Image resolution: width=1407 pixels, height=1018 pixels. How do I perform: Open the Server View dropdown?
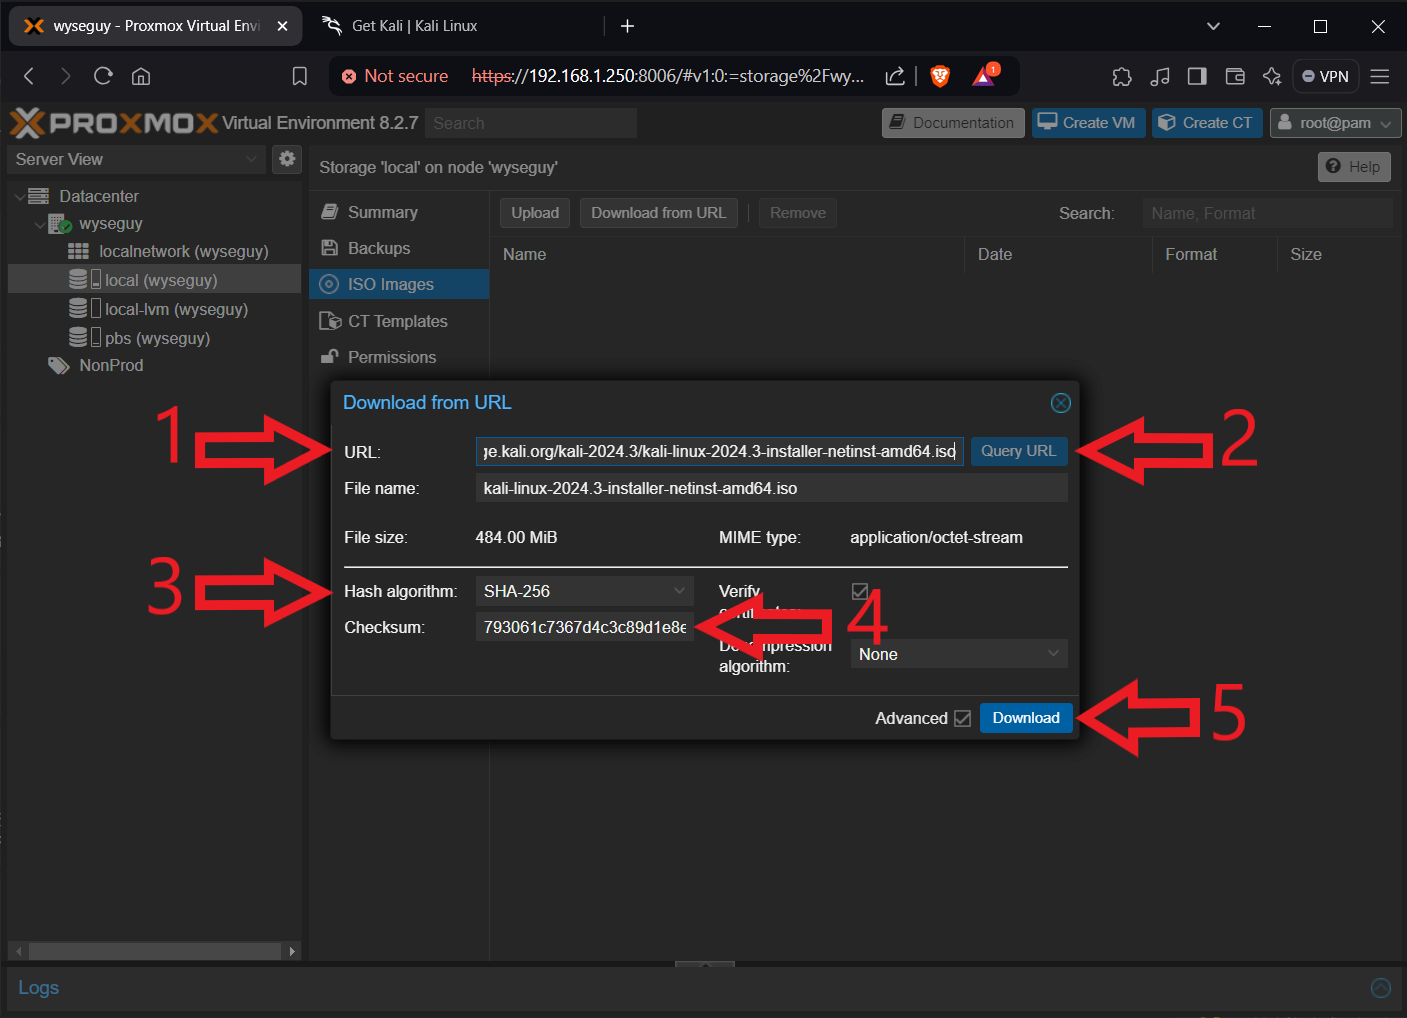pyautogui.click(x=137, y=159)
